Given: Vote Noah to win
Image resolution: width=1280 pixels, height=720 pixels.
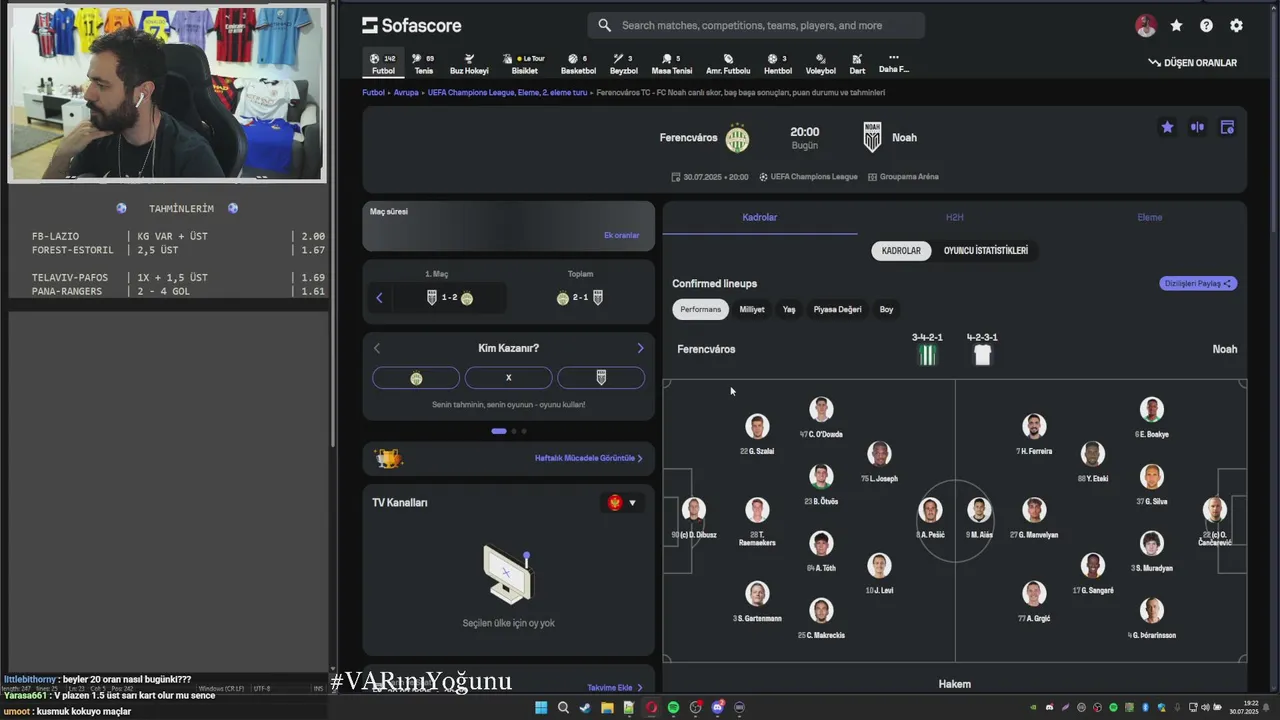Looking at the screenshot, I should [x=601, y=378].
